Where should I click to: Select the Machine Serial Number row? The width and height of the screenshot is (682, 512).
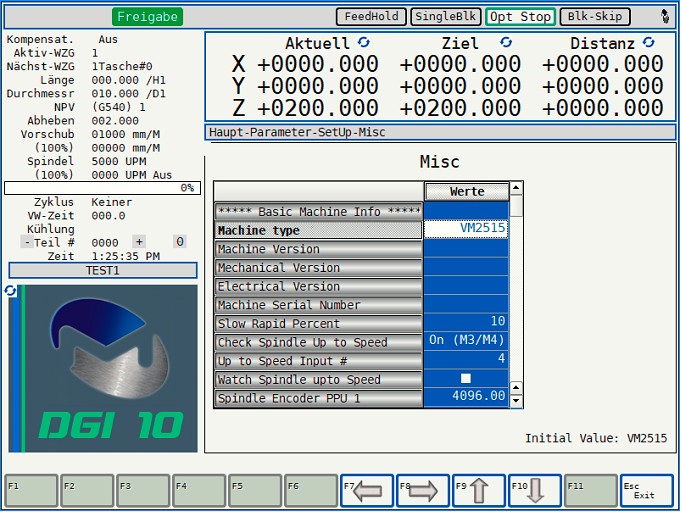(318, 305)
